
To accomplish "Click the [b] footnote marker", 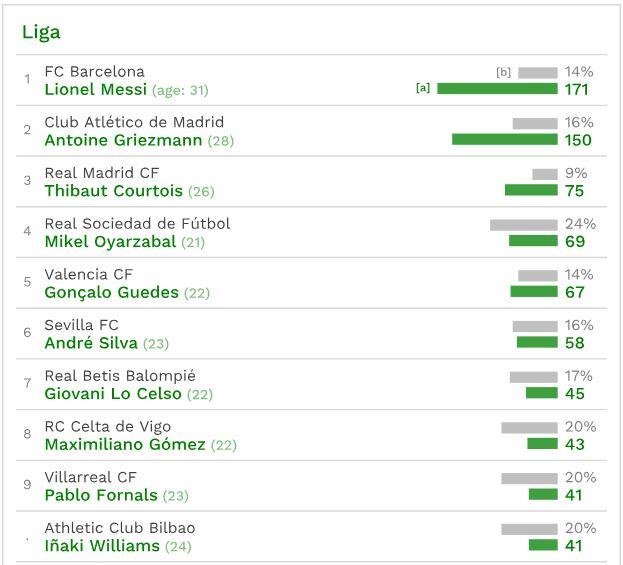I will tap(503, 72).
